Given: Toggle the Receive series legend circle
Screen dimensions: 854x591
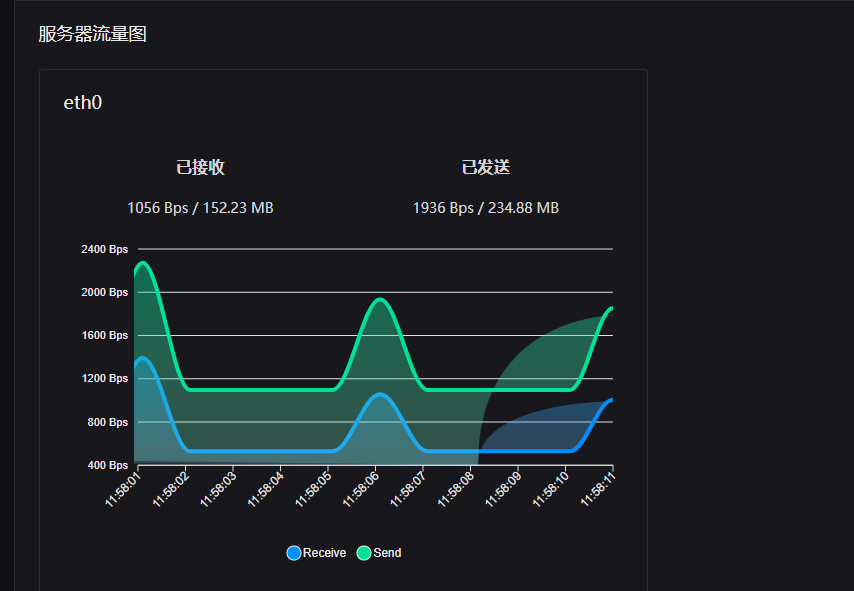Looking at the screenshot, I should click(x=294, y=553).
